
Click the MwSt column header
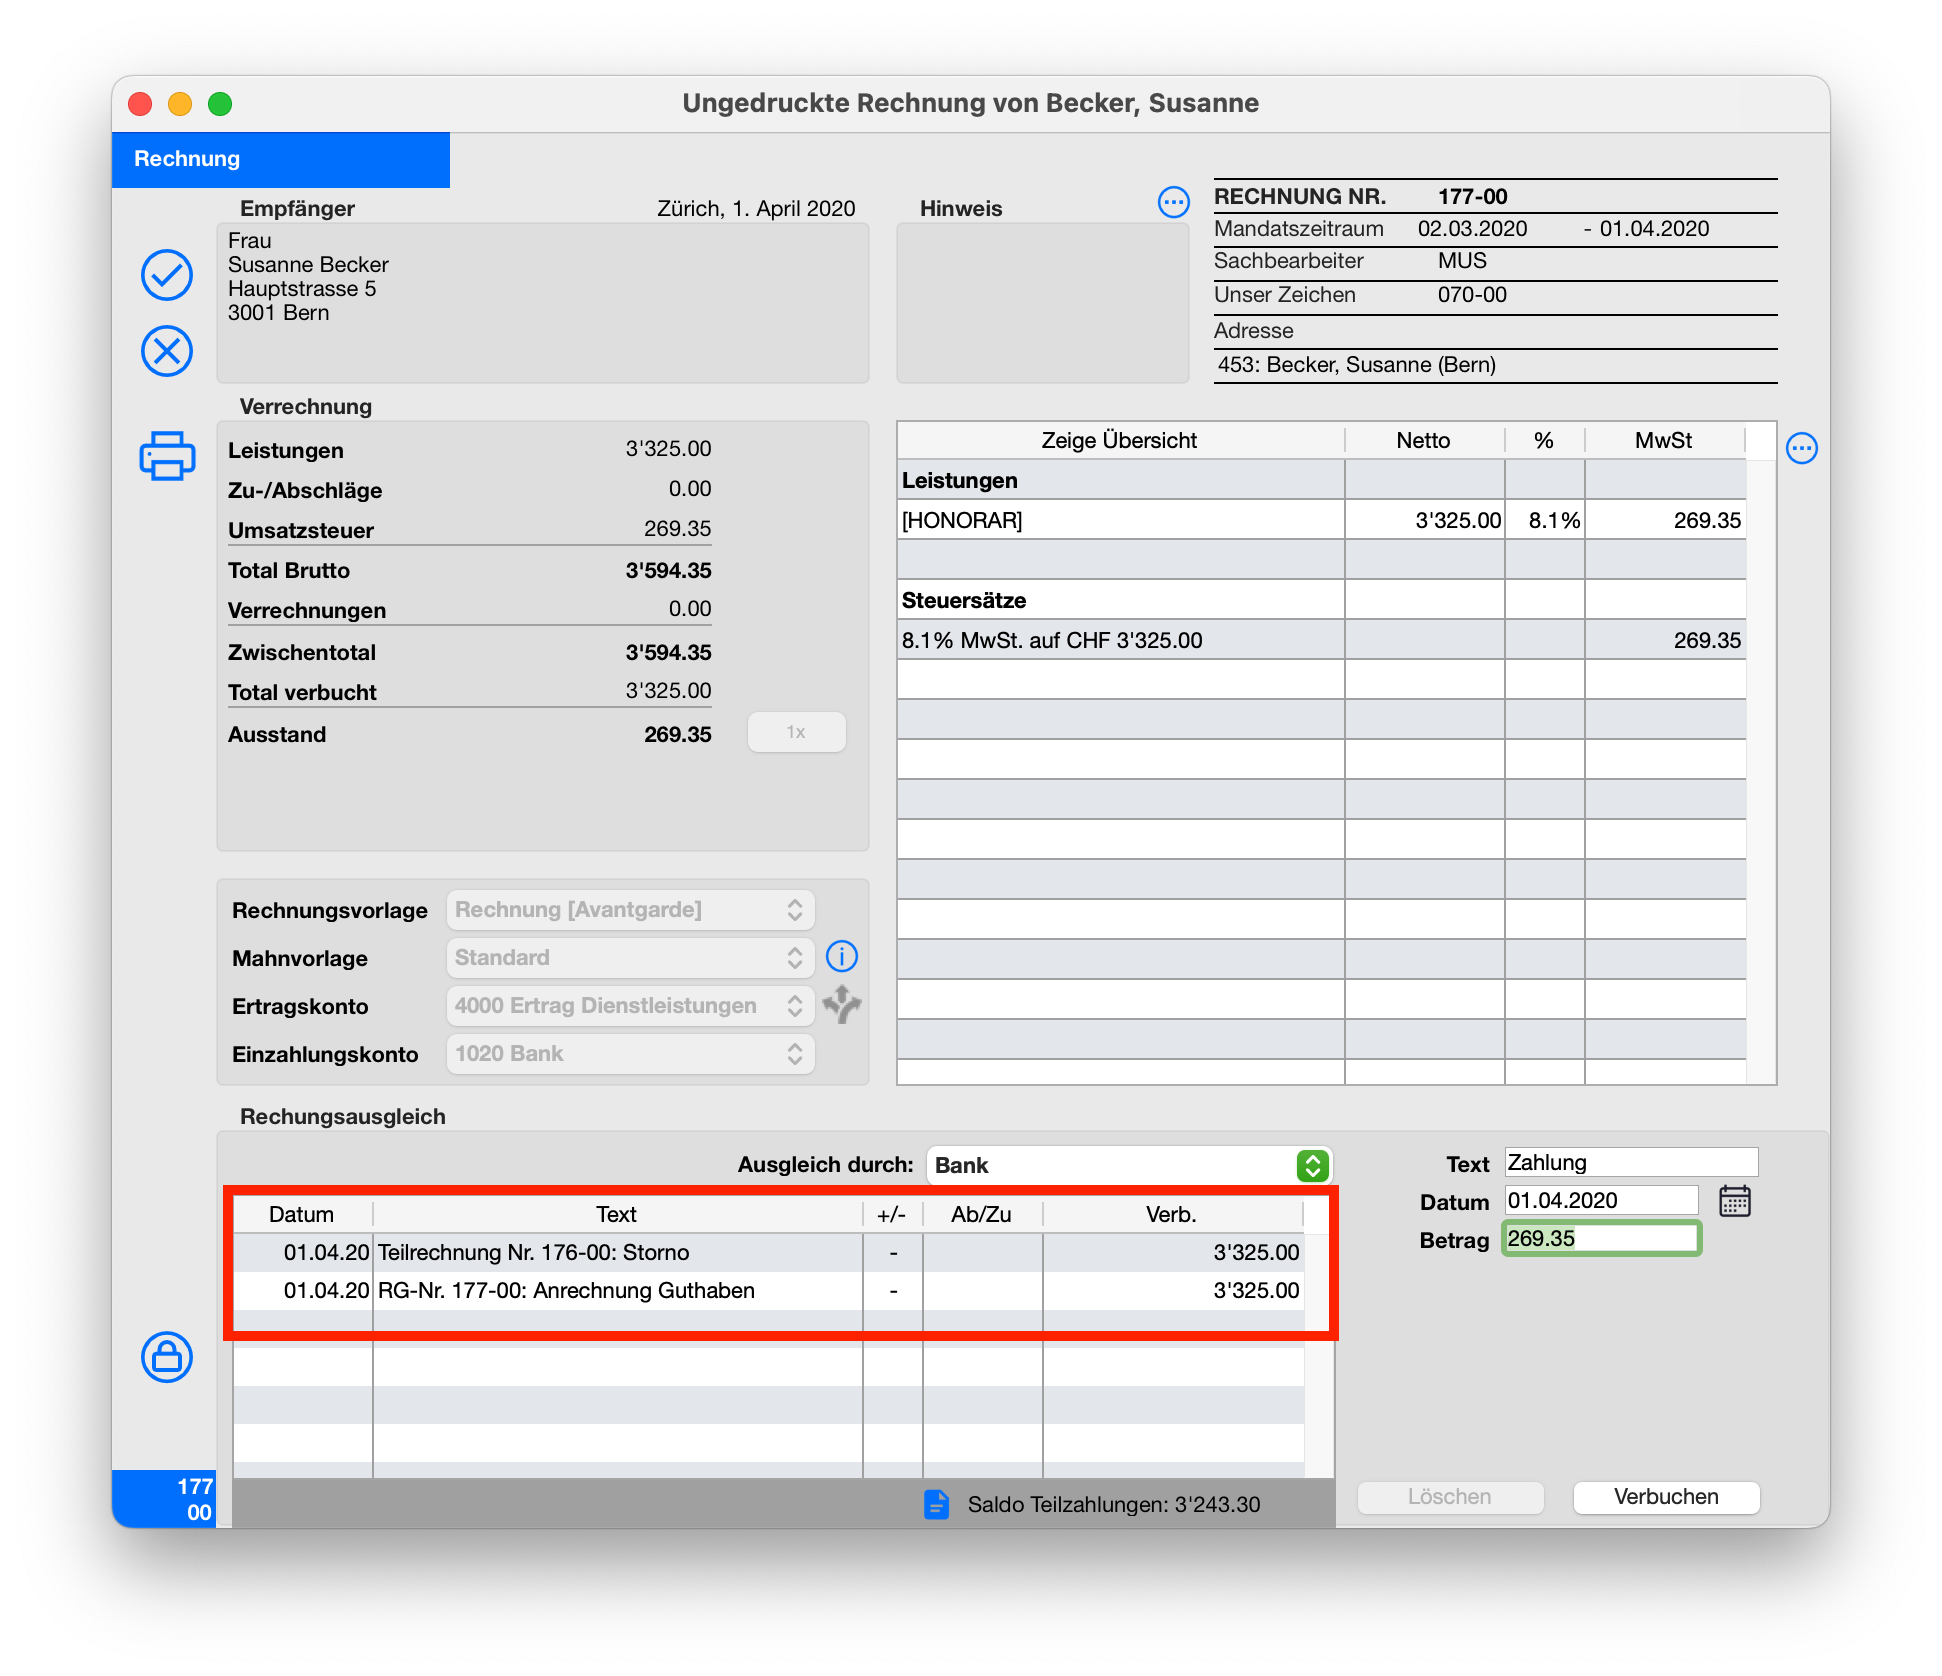click(x=1664, y=441)
